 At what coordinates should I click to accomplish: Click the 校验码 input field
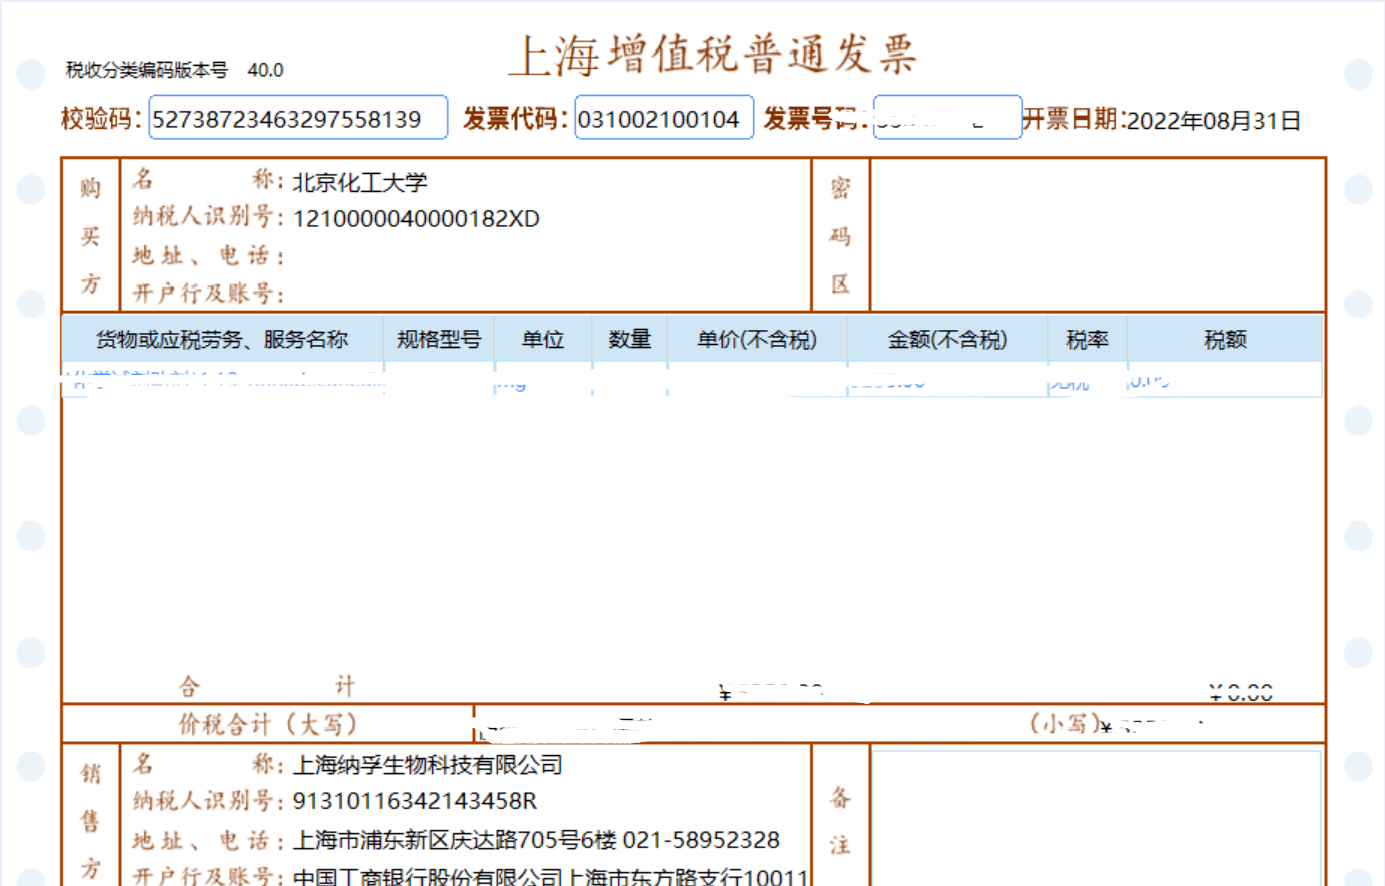coord(297,119)
